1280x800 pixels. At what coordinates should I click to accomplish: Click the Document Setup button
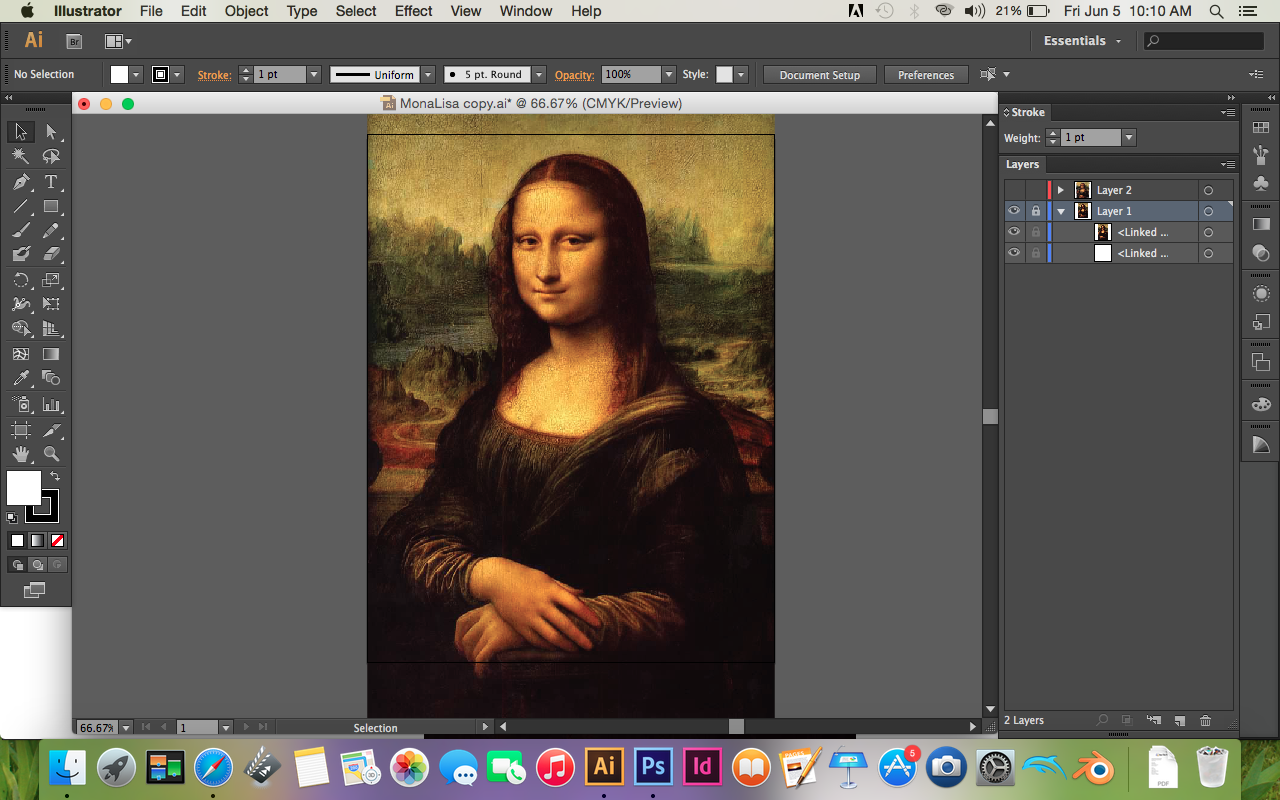tap(820, 75)
